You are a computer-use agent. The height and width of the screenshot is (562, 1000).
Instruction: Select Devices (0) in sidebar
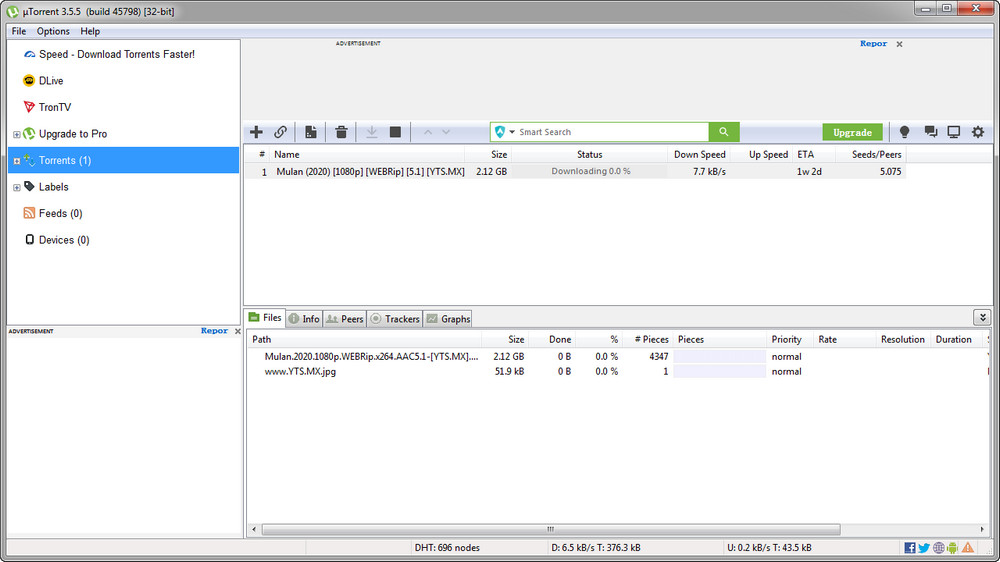64,240
